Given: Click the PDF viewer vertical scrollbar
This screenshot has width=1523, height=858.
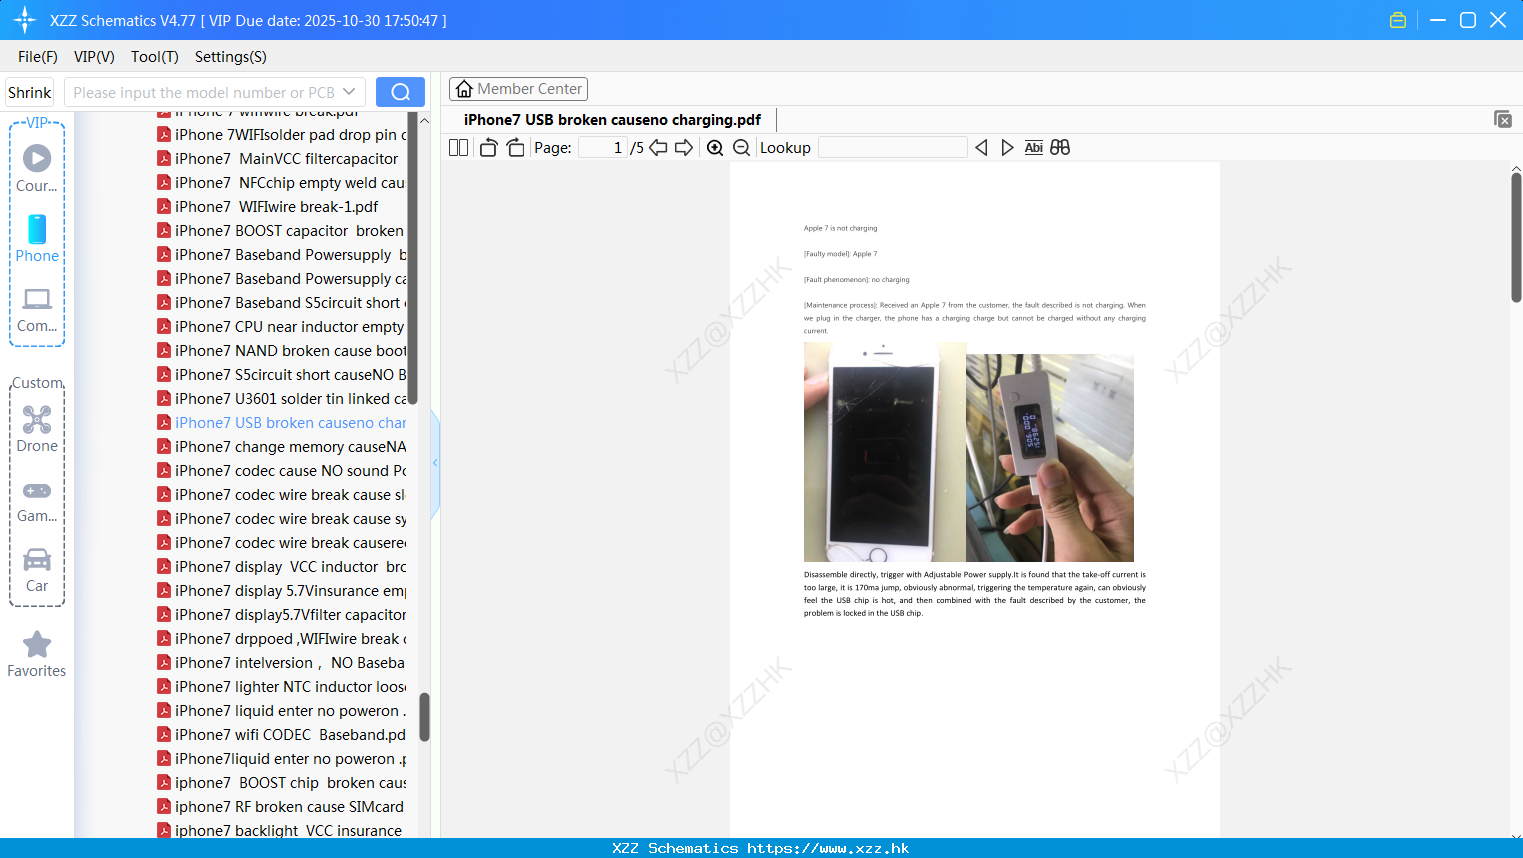Looking at the screenshot, I should pyautogui.click(x=1516, y=237).
